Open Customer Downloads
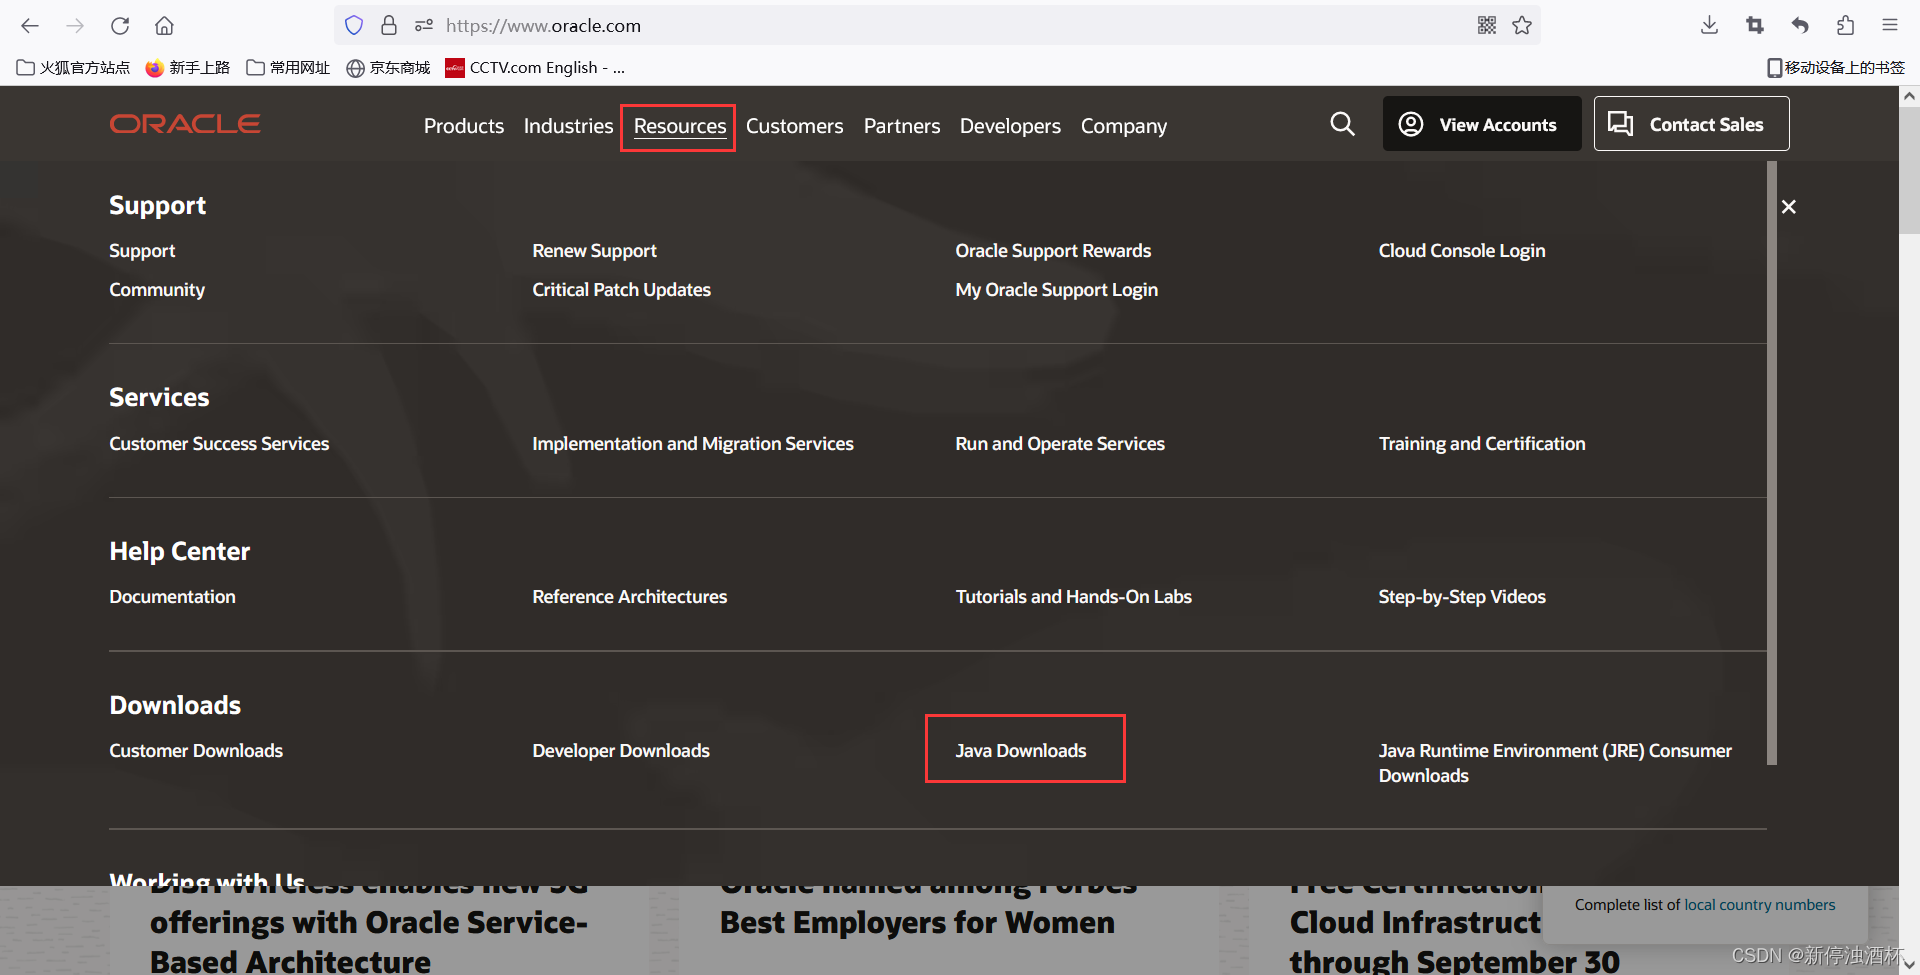Image resolution: width=1920 pixels, height=975 pixels. coord(196,751)
